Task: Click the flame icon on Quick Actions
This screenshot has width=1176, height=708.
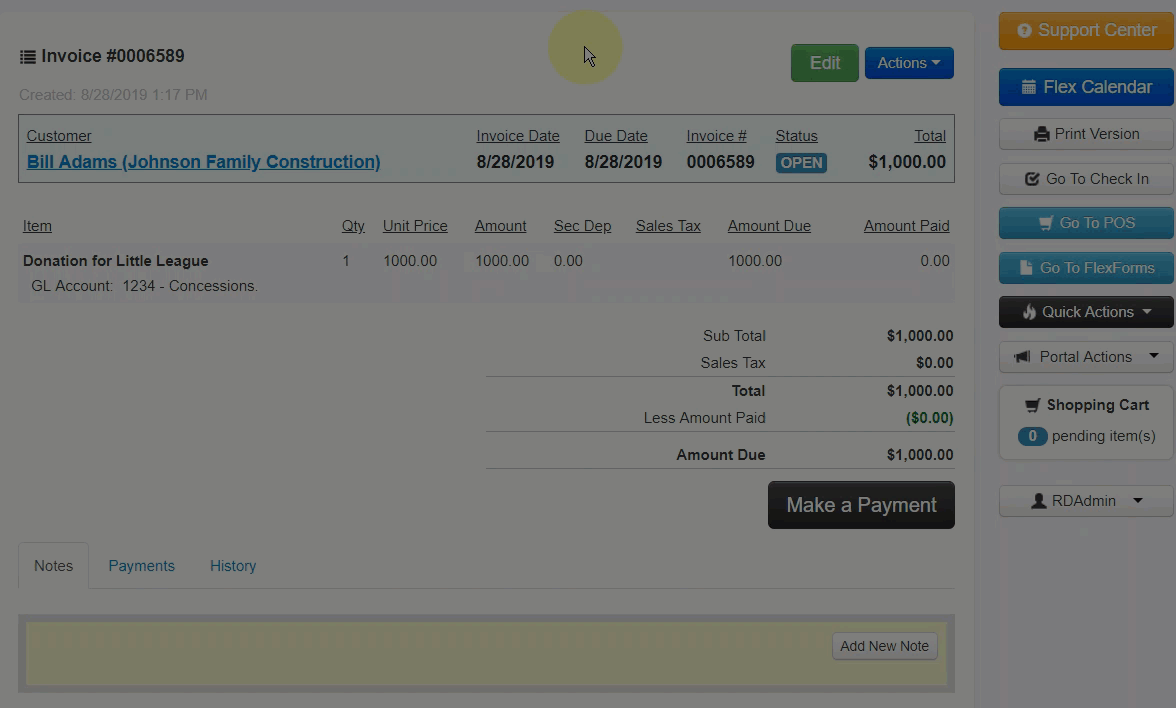Action: click(1029, 312)
